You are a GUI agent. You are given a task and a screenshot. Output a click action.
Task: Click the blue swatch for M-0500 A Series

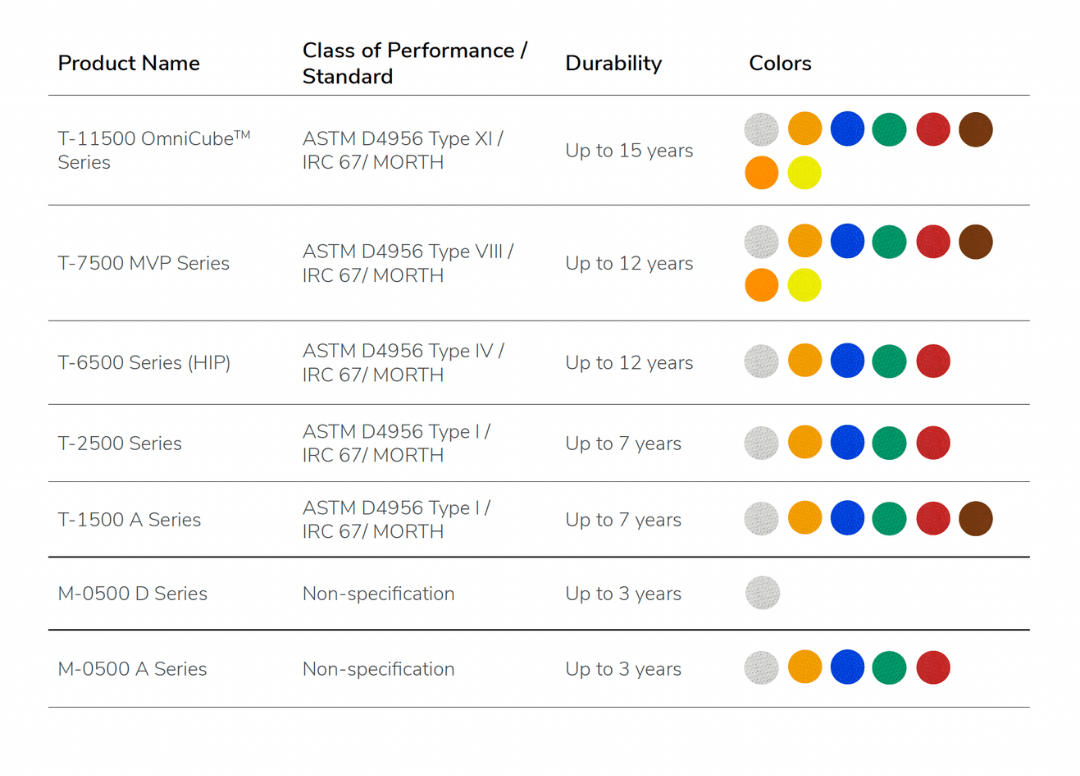847,668
